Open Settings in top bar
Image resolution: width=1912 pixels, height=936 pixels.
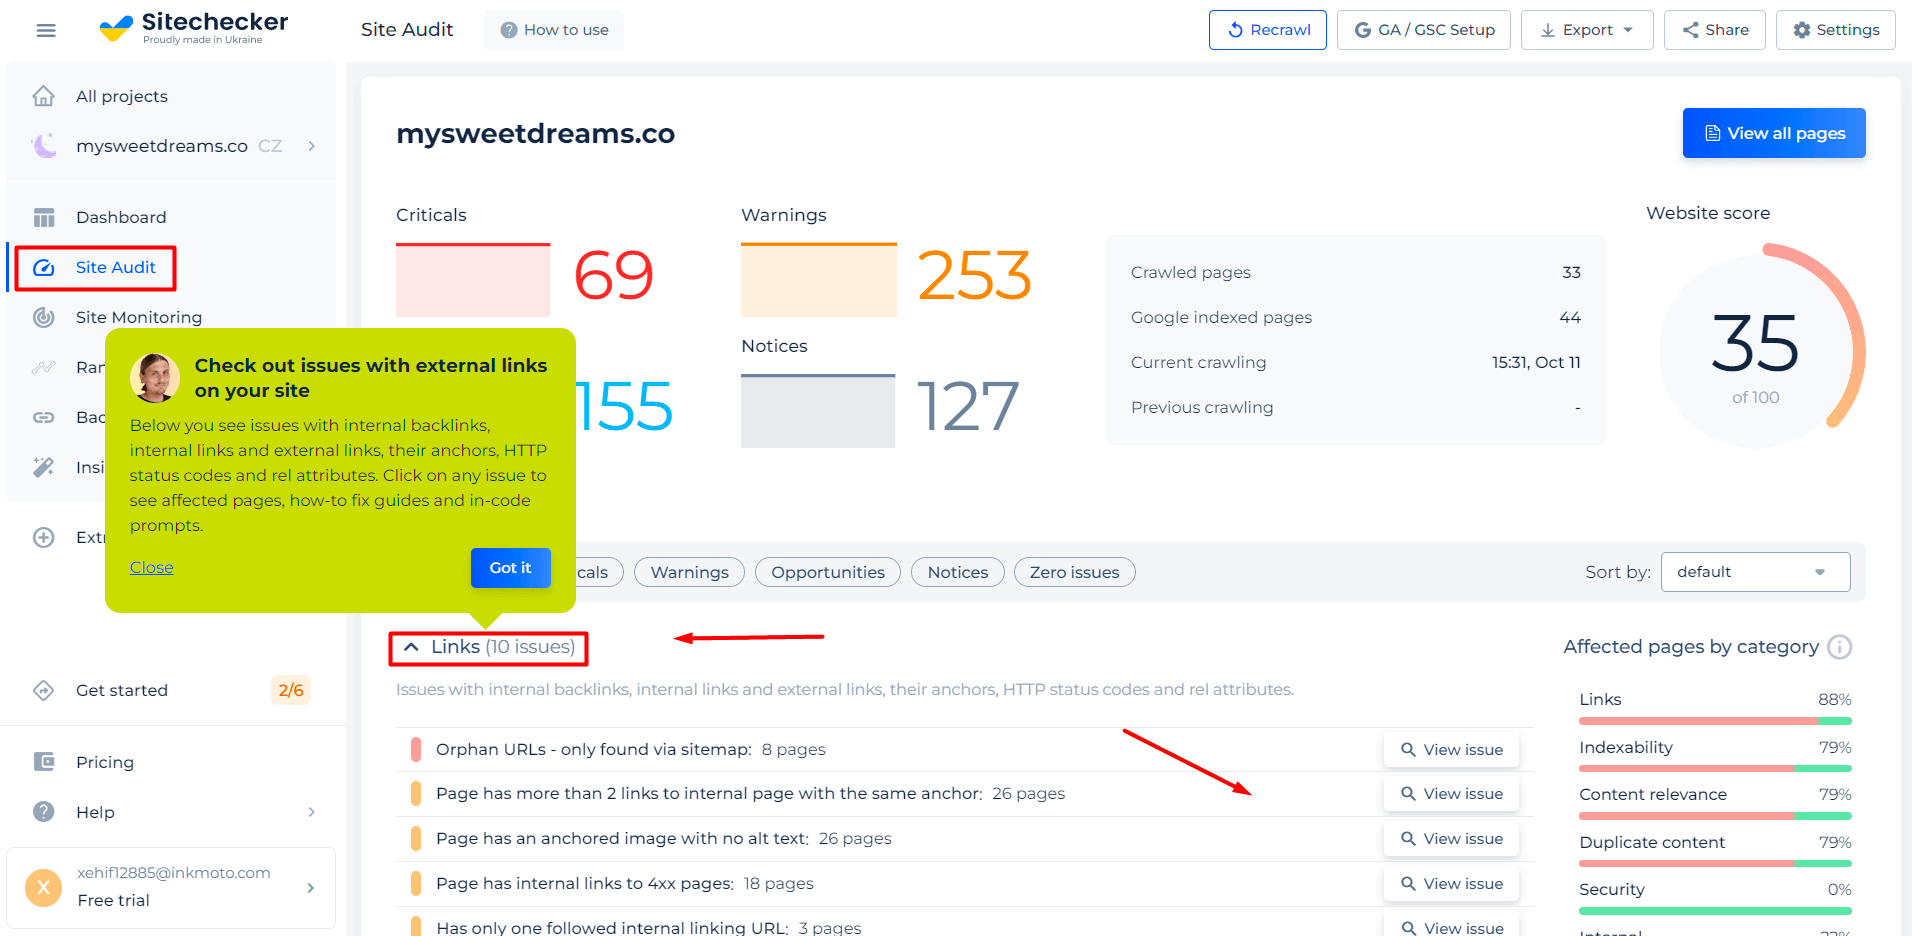coord(1836,30)
